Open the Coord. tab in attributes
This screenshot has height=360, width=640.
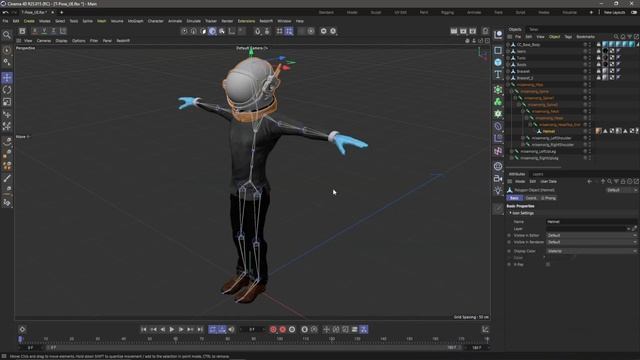click(531, 198)
